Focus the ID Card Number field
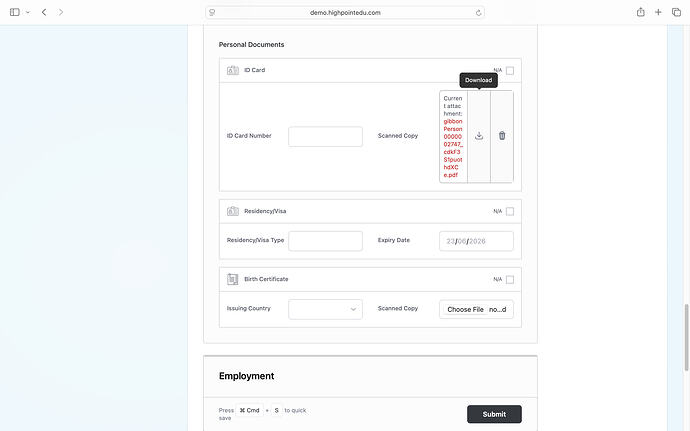The height and width of the screenshot is (431, 690). 326,136
